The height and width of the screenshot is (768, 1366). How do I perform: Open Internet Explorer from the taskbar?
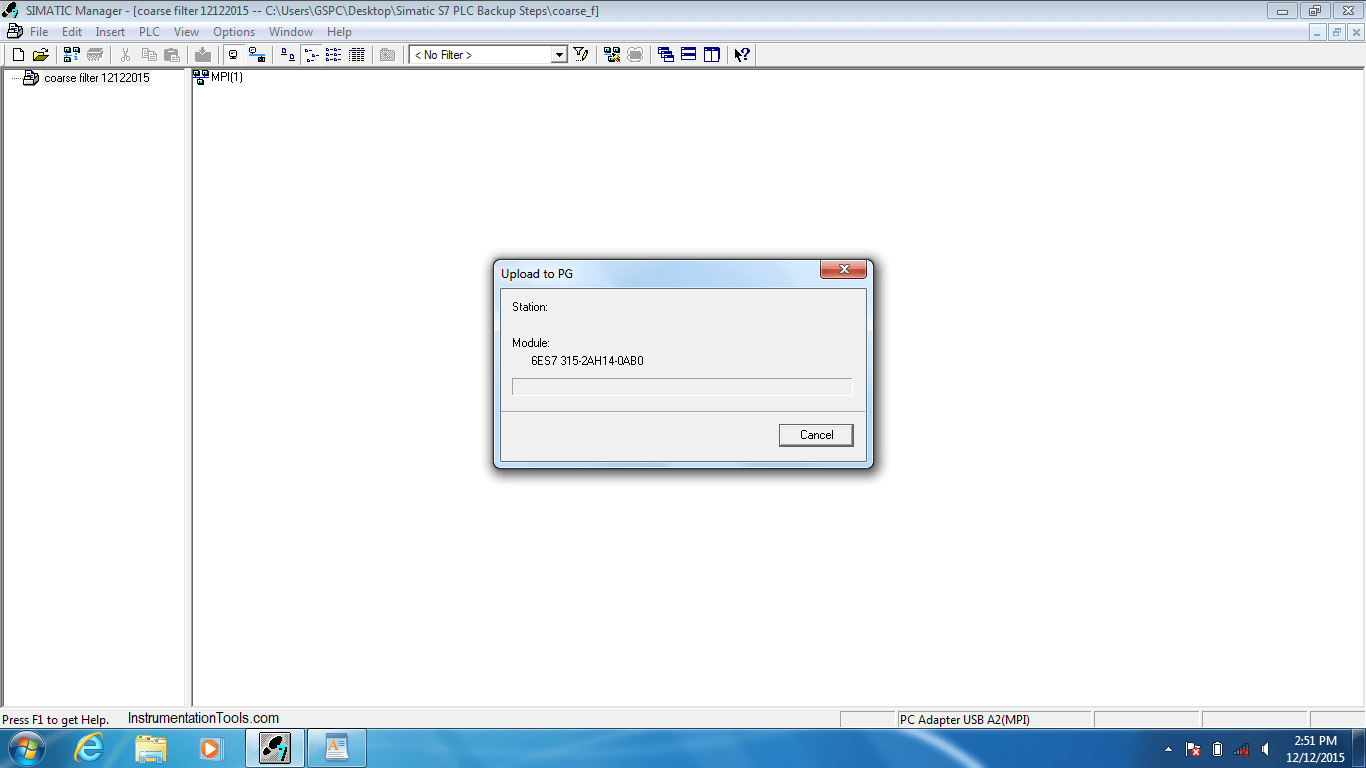pos(89,748)
